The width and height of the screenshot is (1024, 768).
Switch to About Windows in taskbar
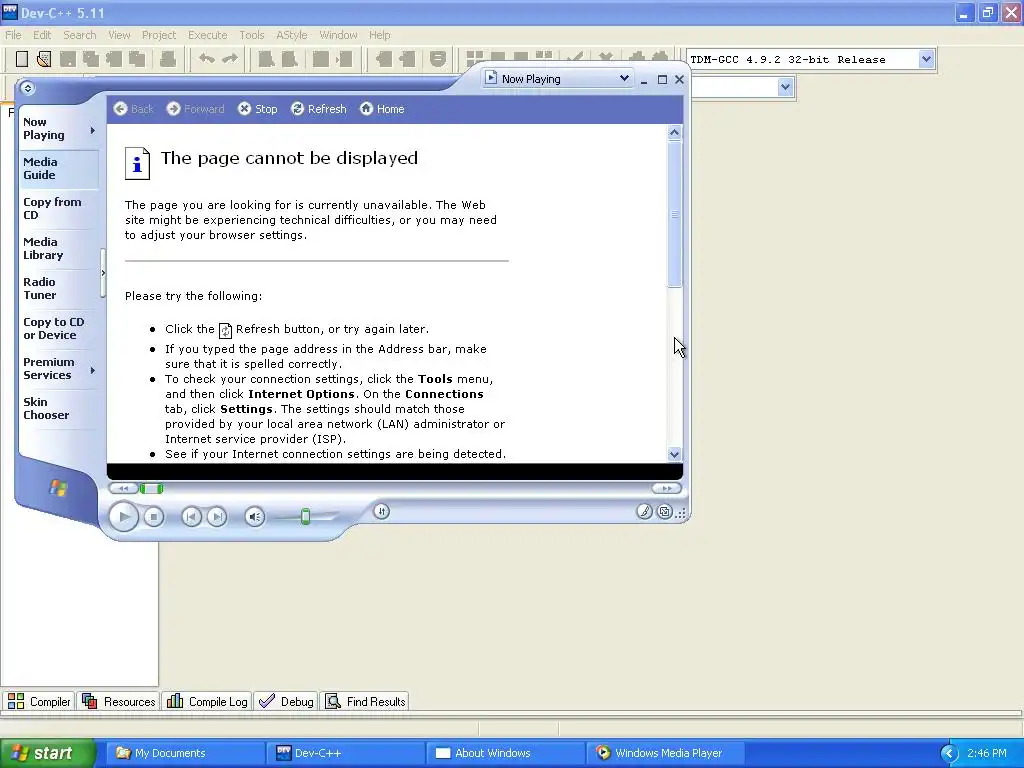(x=505, y=753)
